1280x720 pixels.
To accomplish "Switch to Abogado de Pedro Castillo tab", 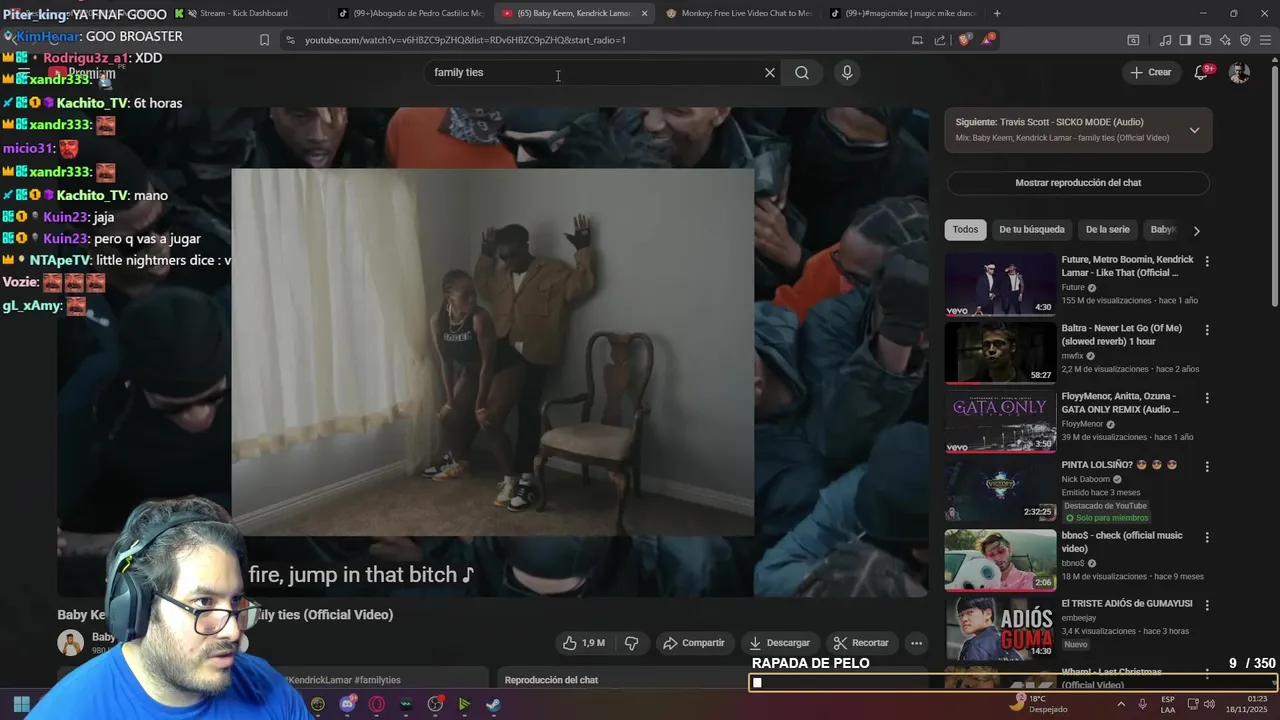I will tap(410, 13).
